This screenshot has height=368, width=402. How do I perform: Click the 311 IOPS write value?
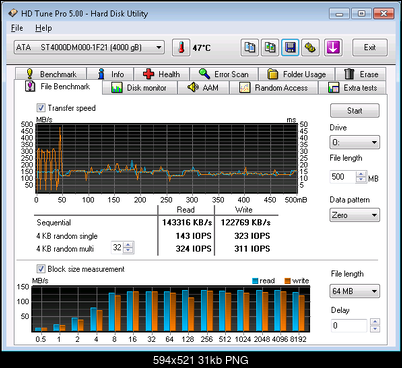(252, 249)
